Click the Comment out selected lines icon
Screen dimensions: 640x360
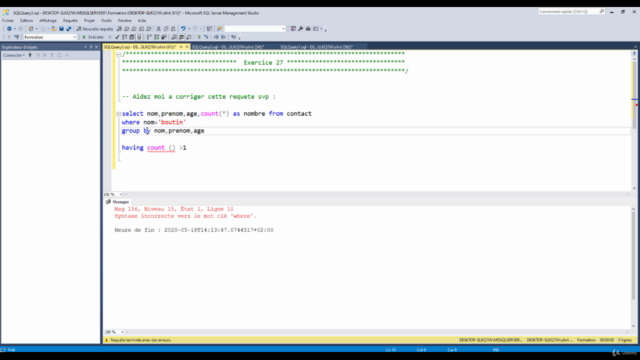tap(199, 37)
